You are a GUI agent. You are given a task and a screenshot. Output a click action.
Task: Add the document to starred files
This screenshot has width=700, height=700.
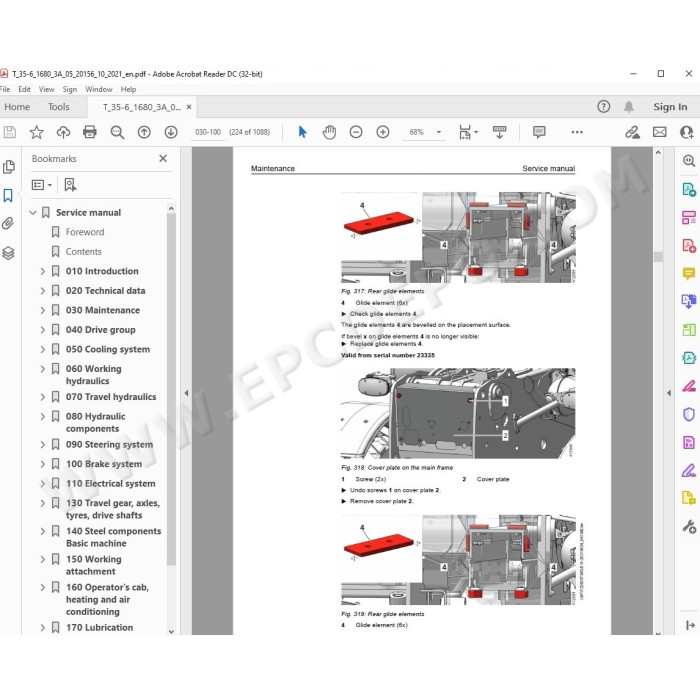[37, 132]
